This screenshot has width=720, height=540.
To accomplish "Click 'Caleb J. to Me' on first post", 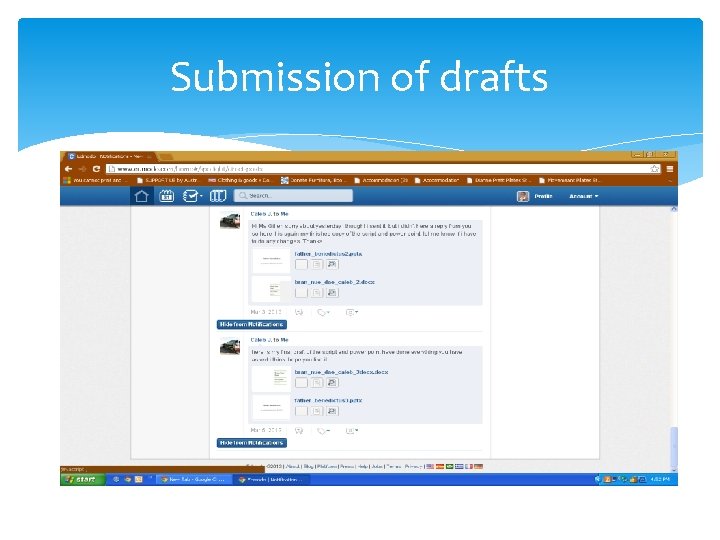I will (x=270, y=214).
